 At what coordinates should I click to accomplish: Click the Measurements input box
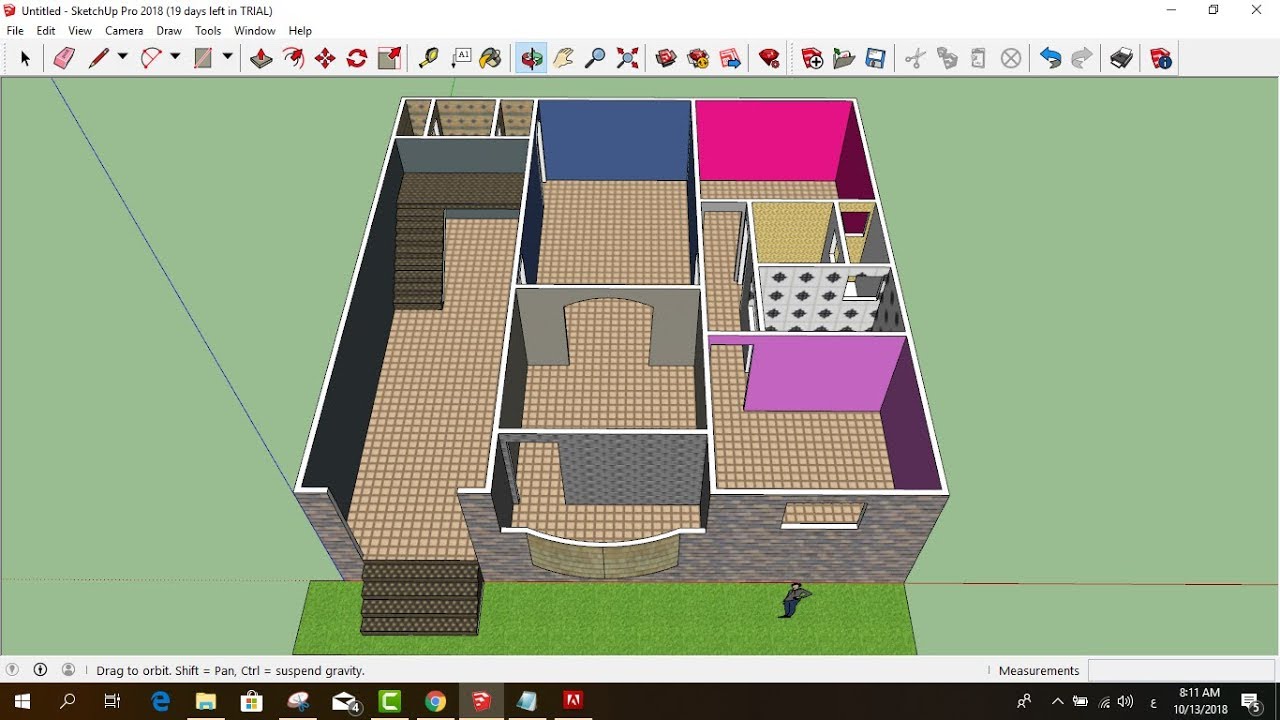[x=1181, y=670]
